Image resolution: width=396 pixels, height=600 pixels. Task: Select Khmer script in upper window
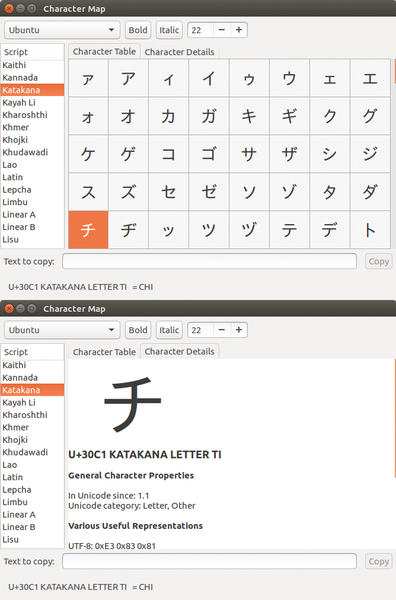tap(32, 127)
